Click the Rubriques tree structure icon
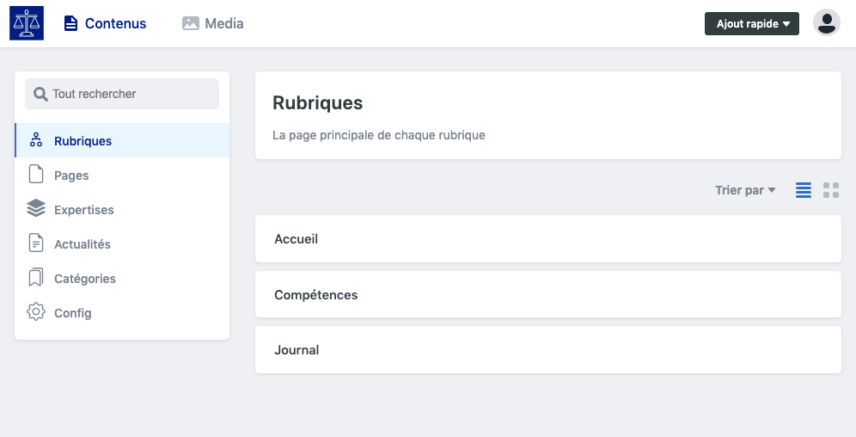The image size is (856, 437). tap(36, 140)
